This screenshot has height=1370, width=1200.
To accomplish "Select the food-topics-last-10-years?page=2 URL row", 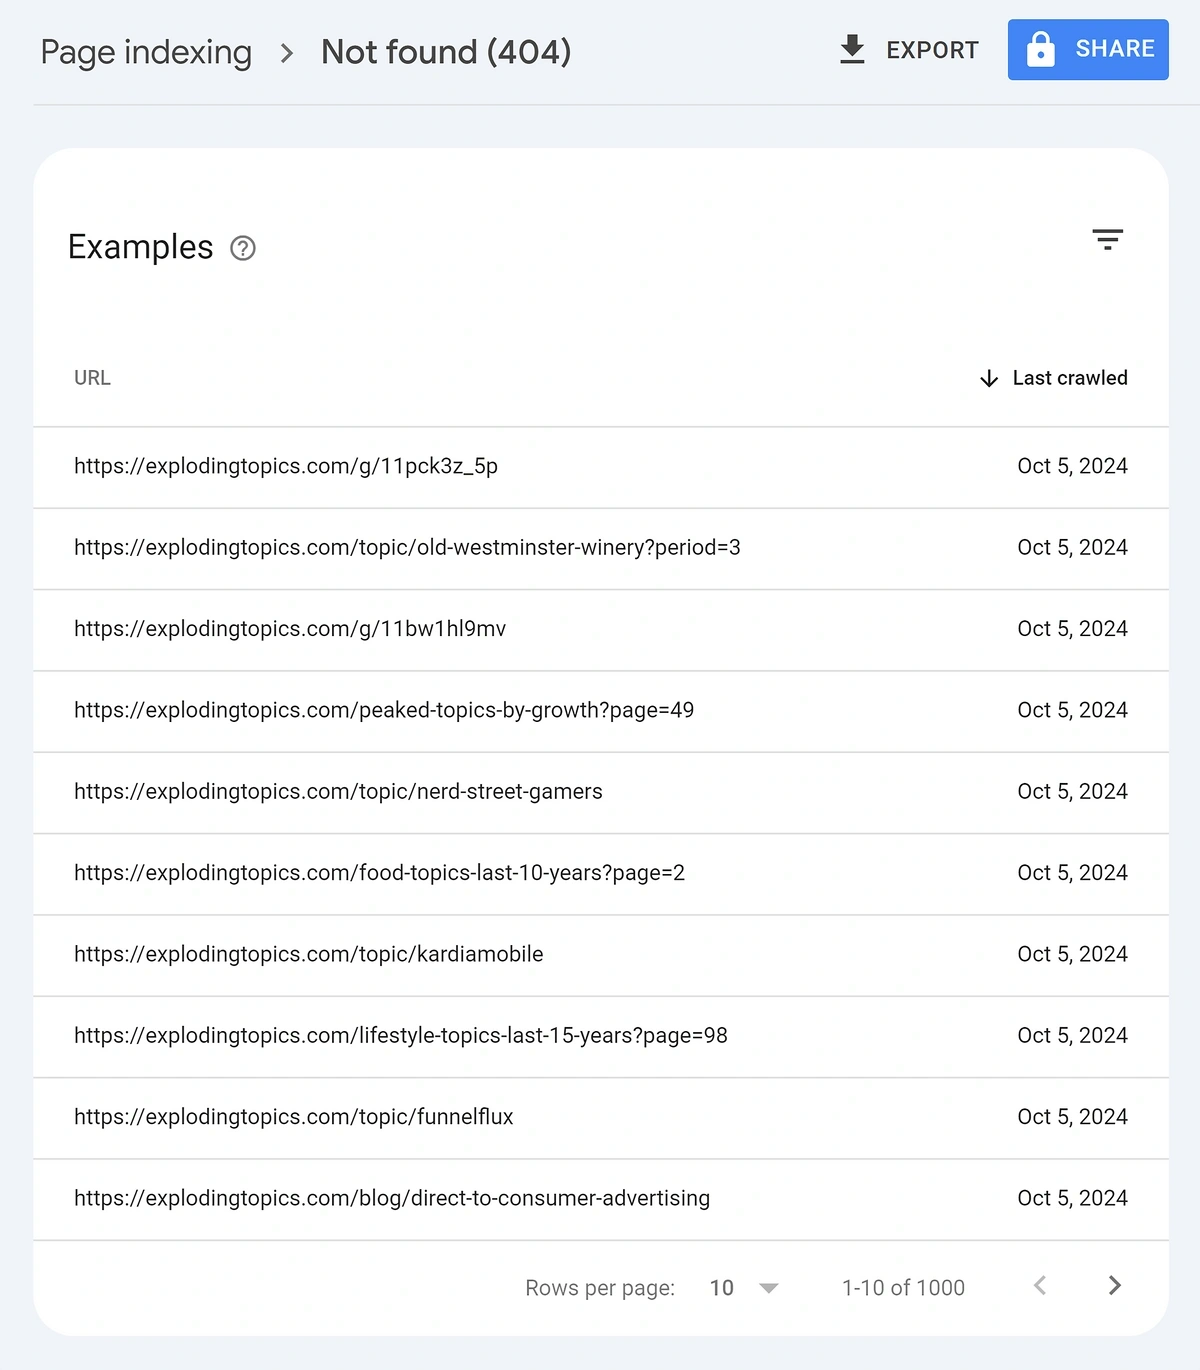I will [601, 874].
